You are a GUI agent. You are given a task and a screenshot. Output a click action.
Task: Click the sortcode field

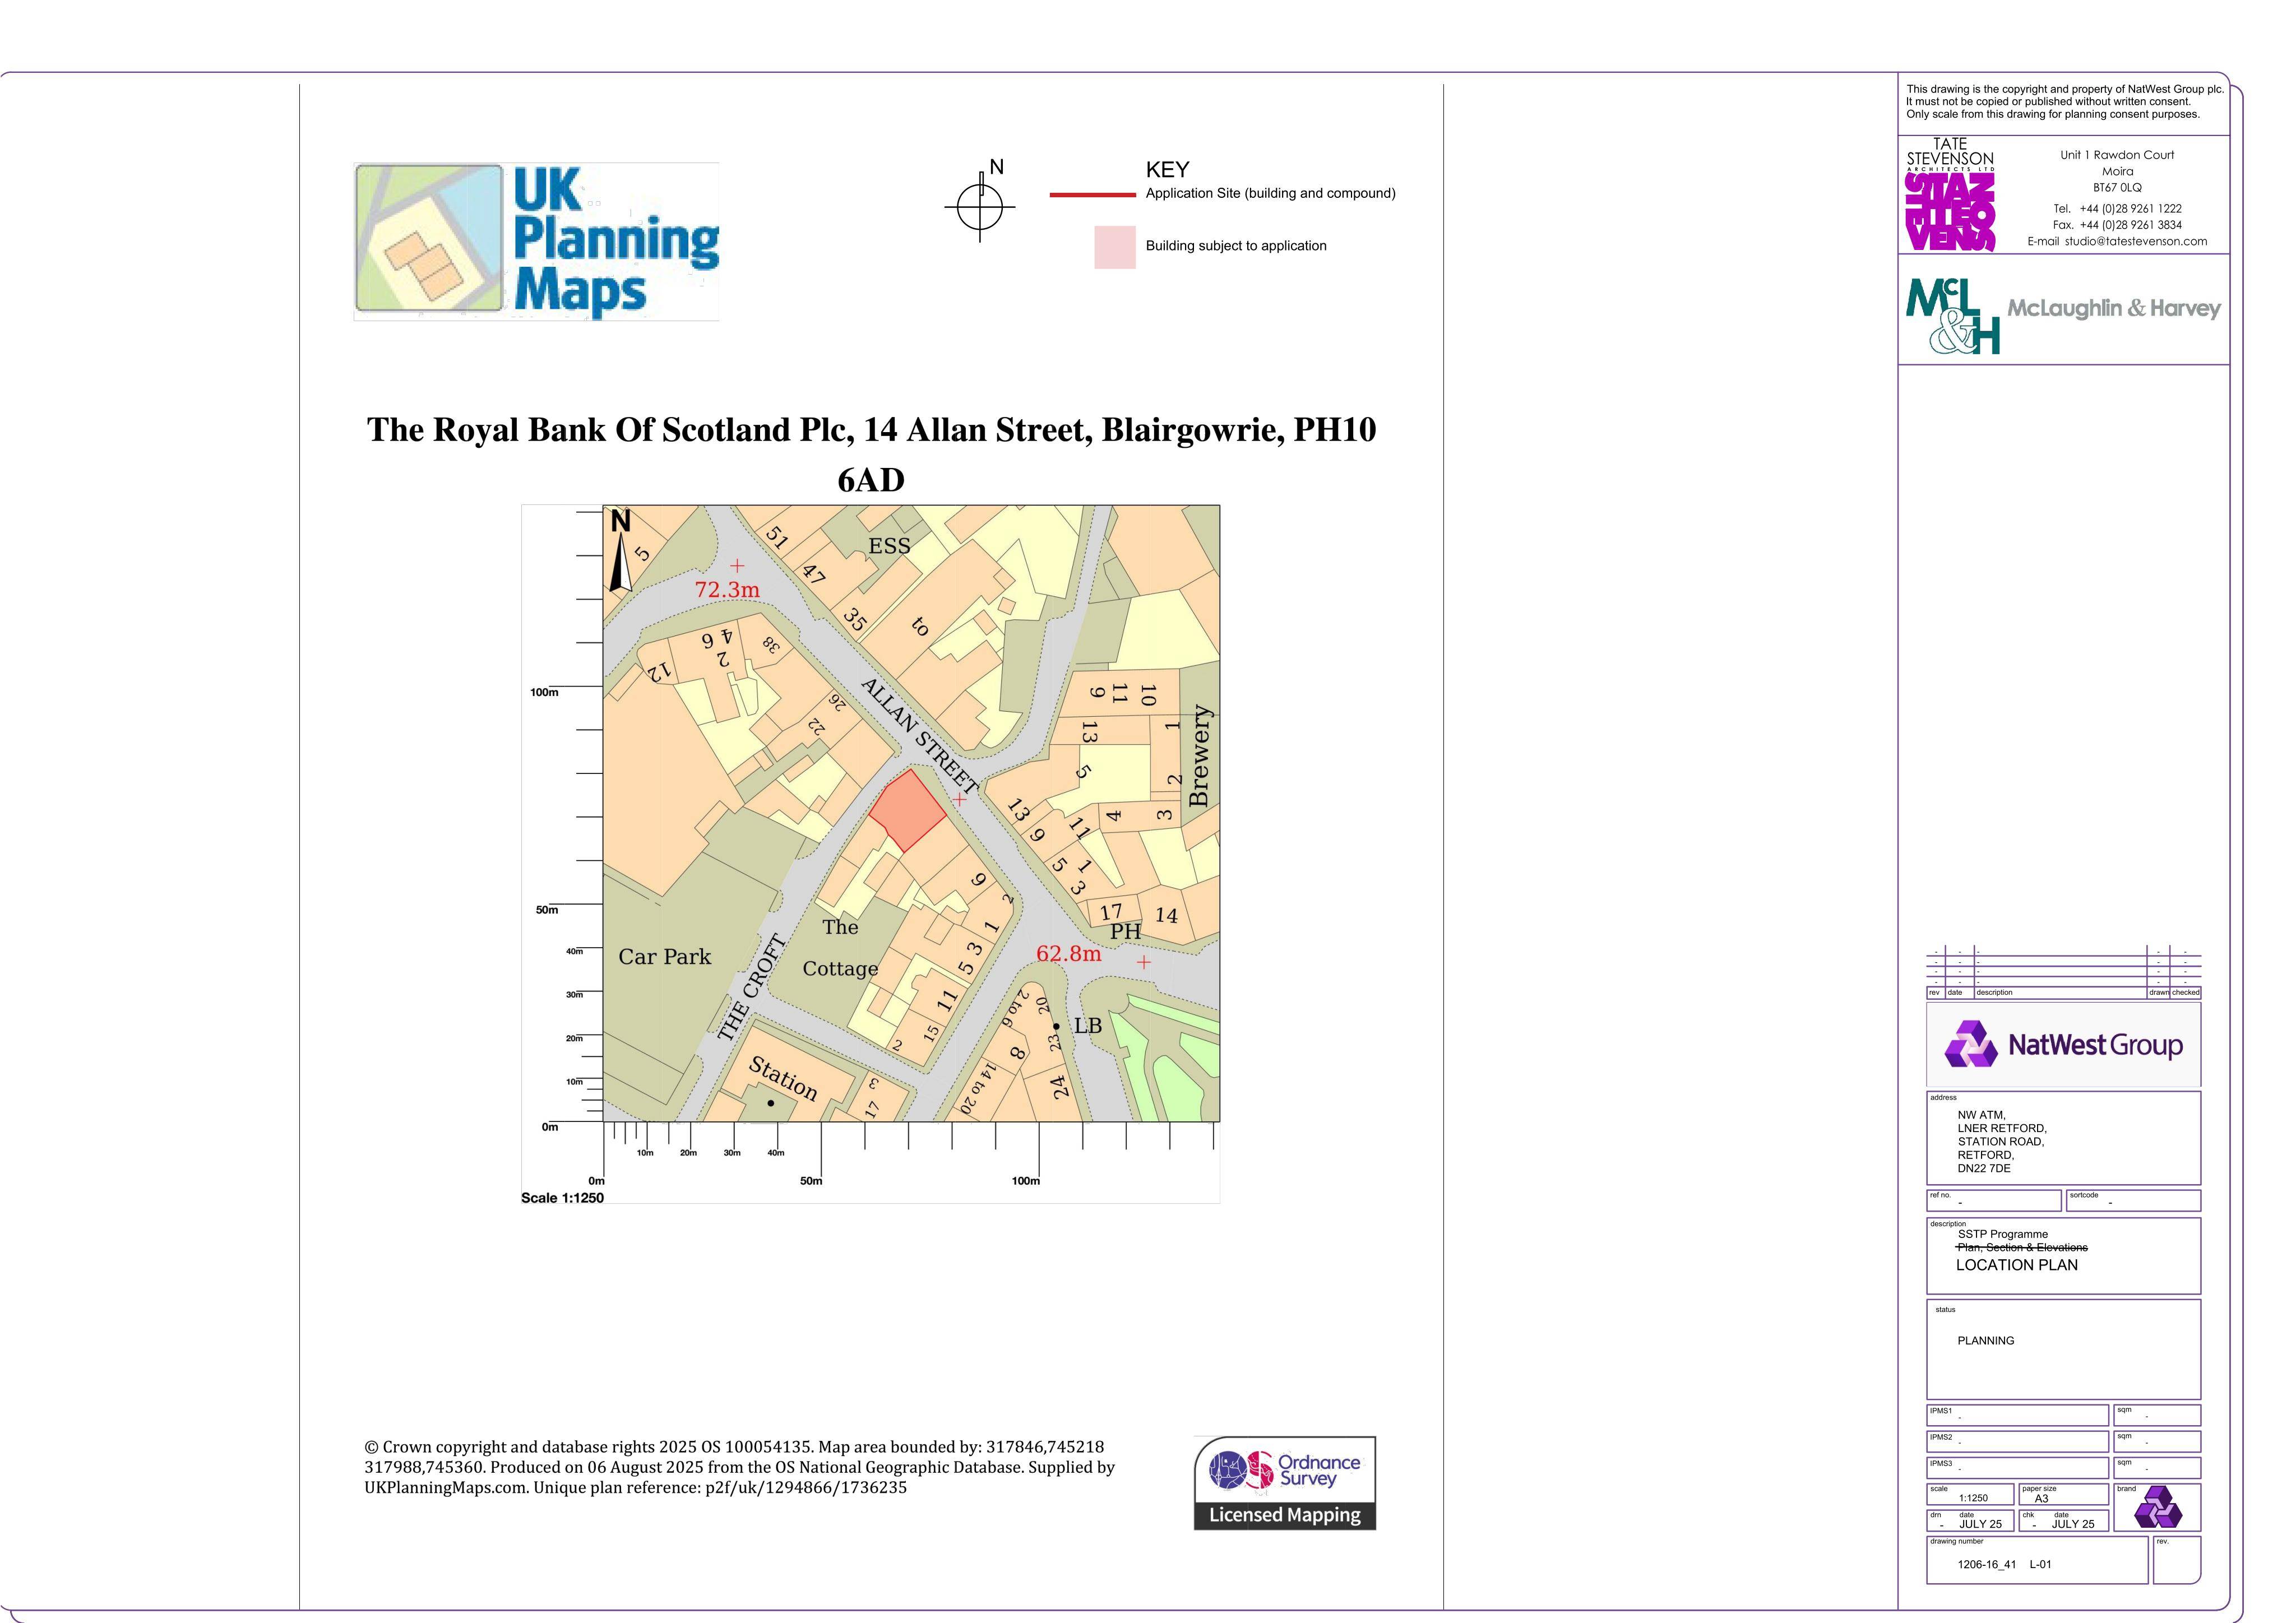pyautogui.click(x=2133, y=1200)
